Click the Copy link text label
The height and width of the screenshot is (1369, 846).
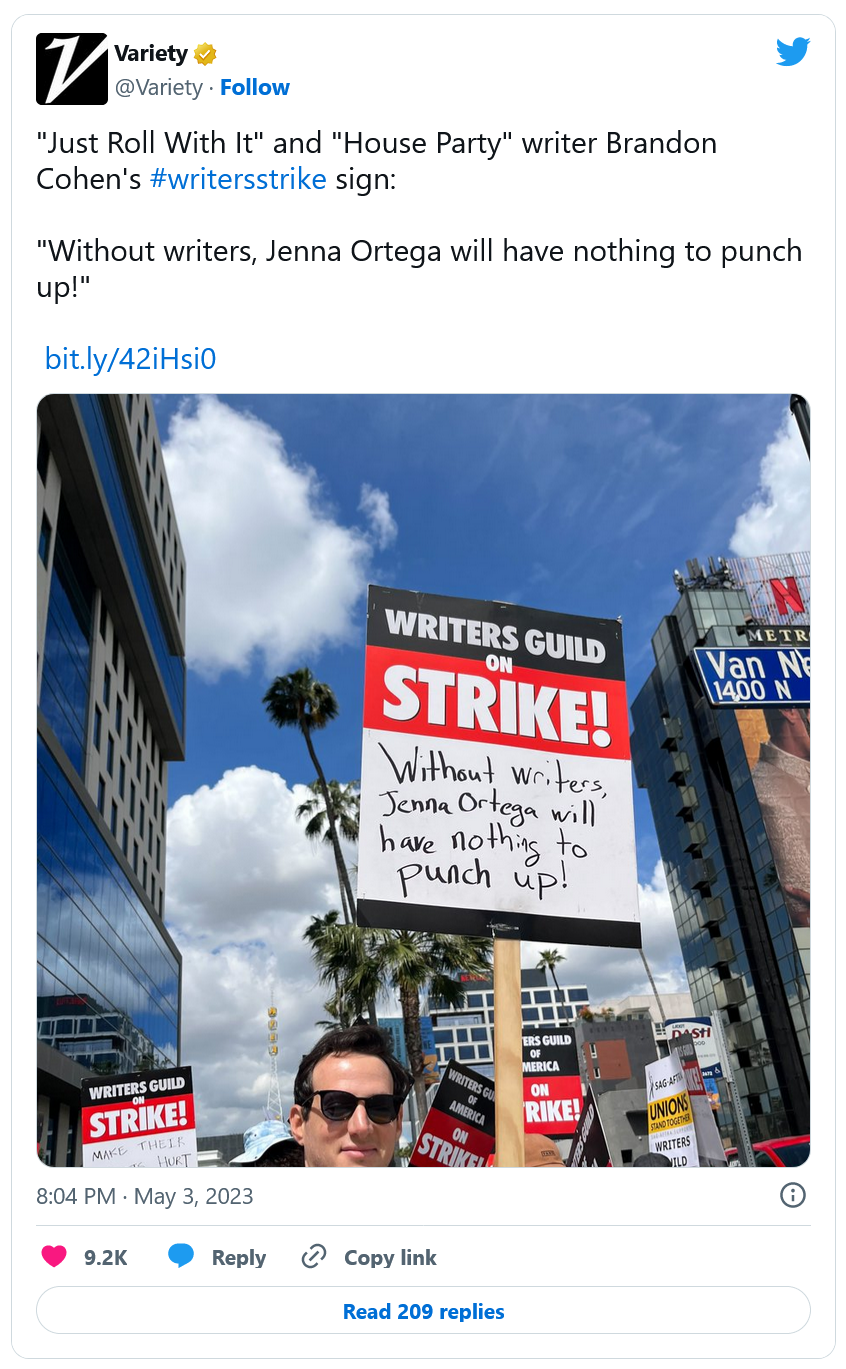[x=390, y=1258]
